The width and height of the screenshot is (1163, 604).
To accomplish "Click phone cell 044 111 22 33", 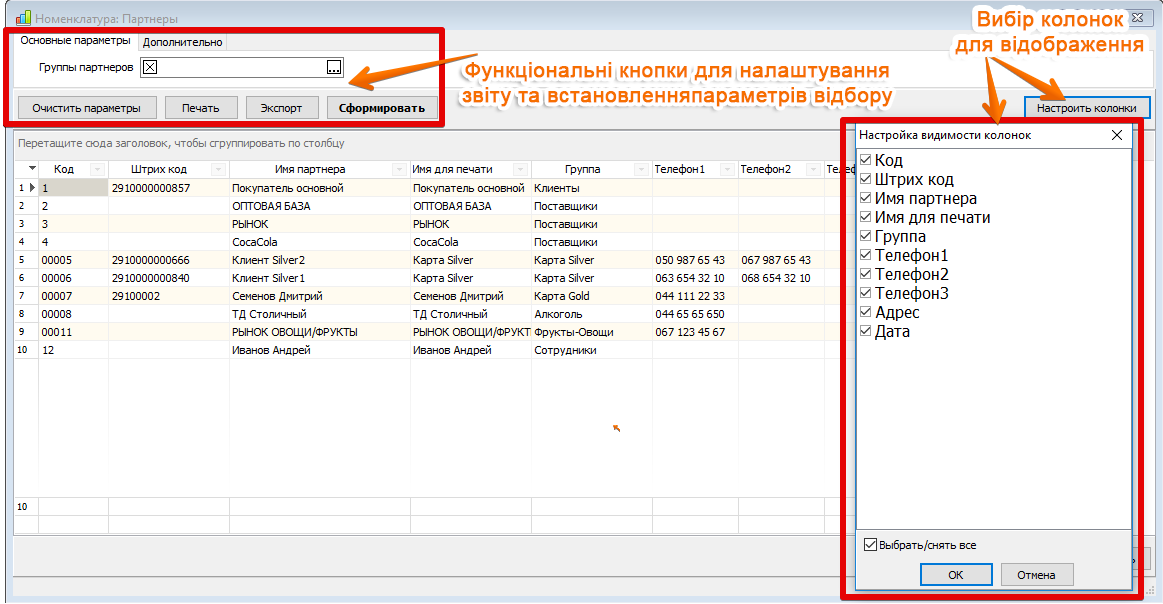I will [x=695, y=296].
